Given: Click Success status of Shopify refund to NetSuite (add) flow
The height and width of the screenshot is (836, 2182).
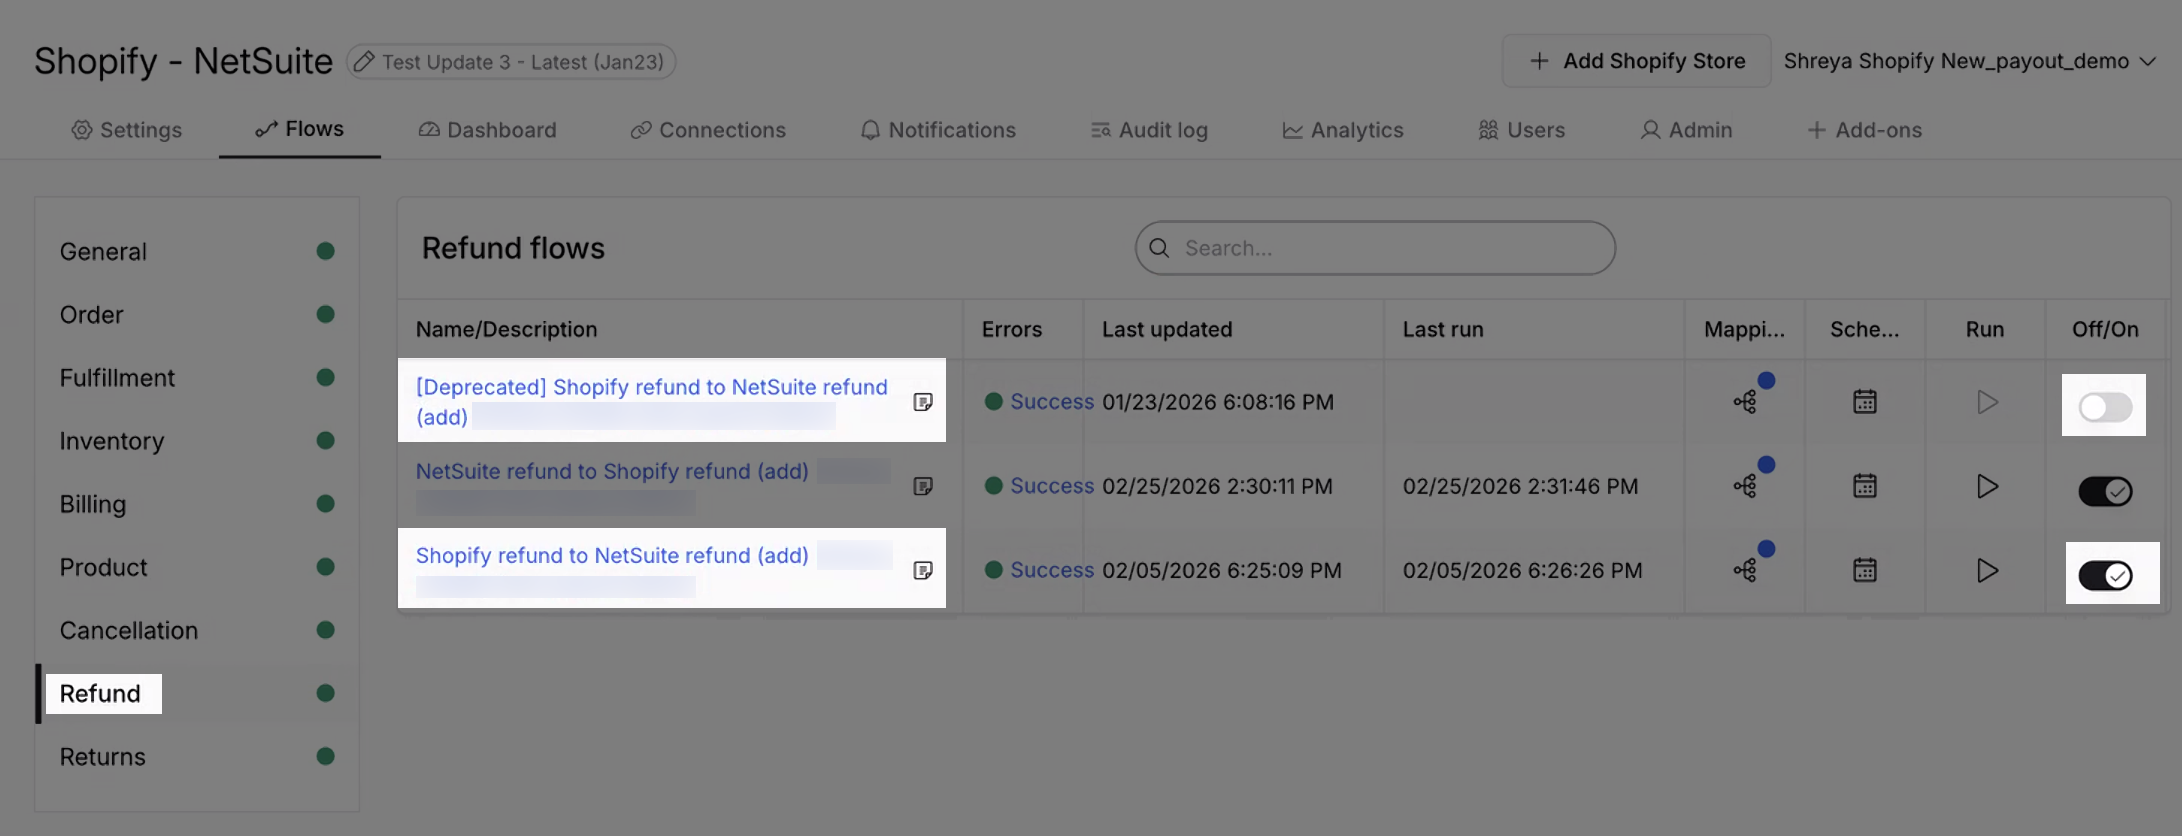Looking at the screenshot, I should tap(1052, 570).
